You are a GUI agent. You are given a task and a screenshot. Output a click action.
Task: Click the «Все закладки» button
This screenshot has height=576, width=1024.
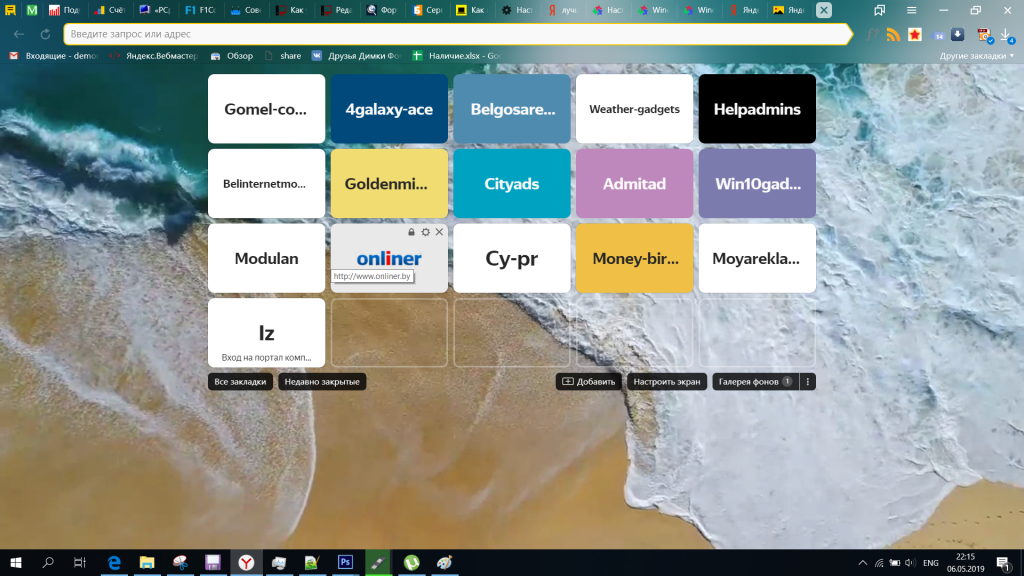tap(240, 381)
